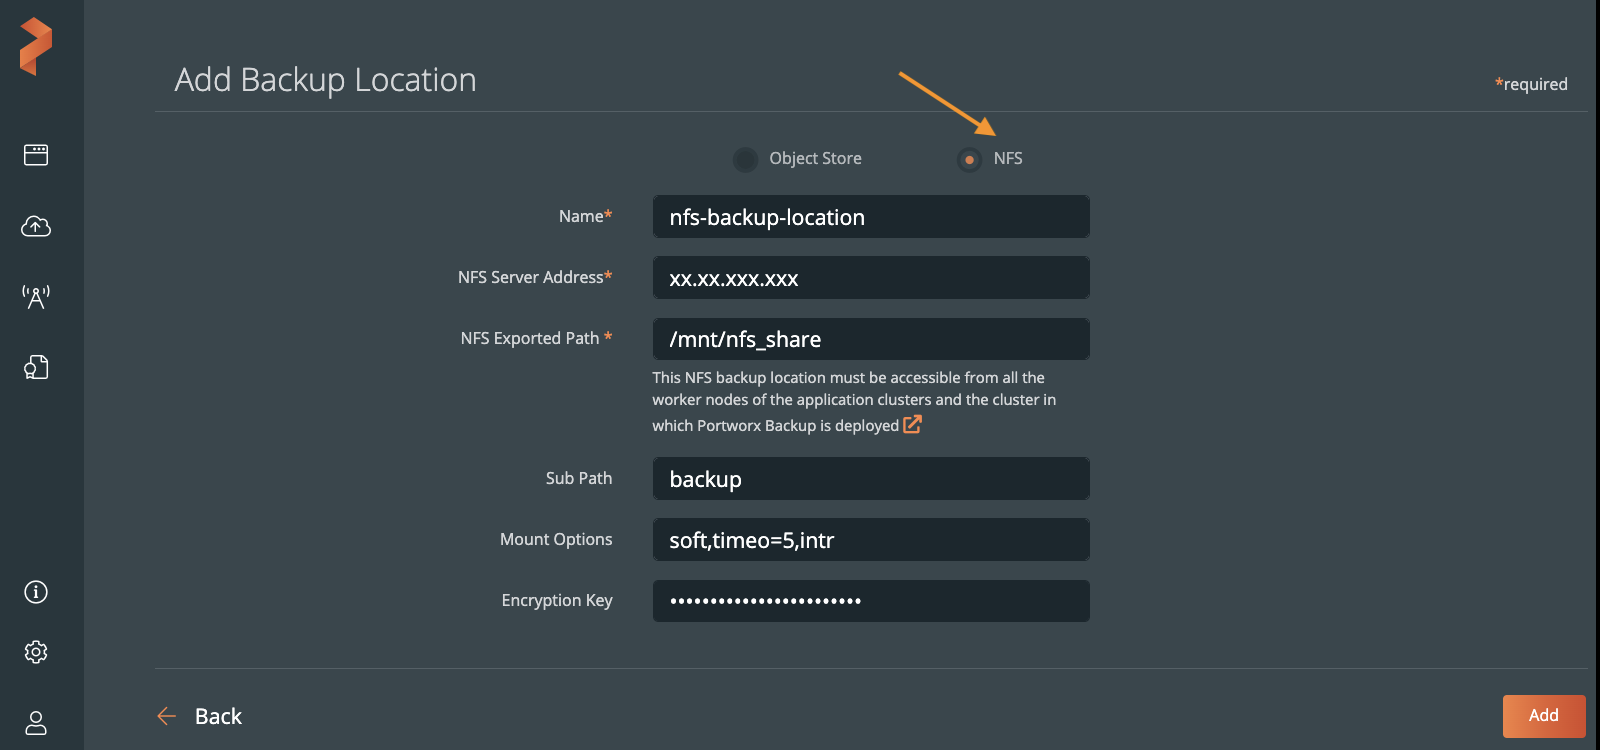Click the info circle icon
Screen dimensions: 1600x750
pos(36,592)
